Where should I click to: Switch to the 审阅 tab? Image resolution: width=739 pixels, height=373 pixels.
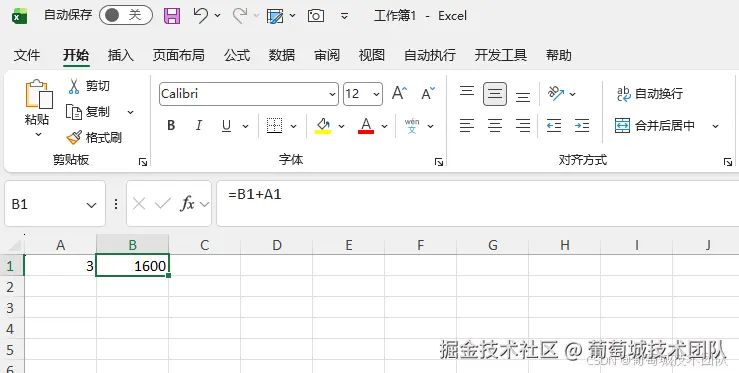coord(327,55)
